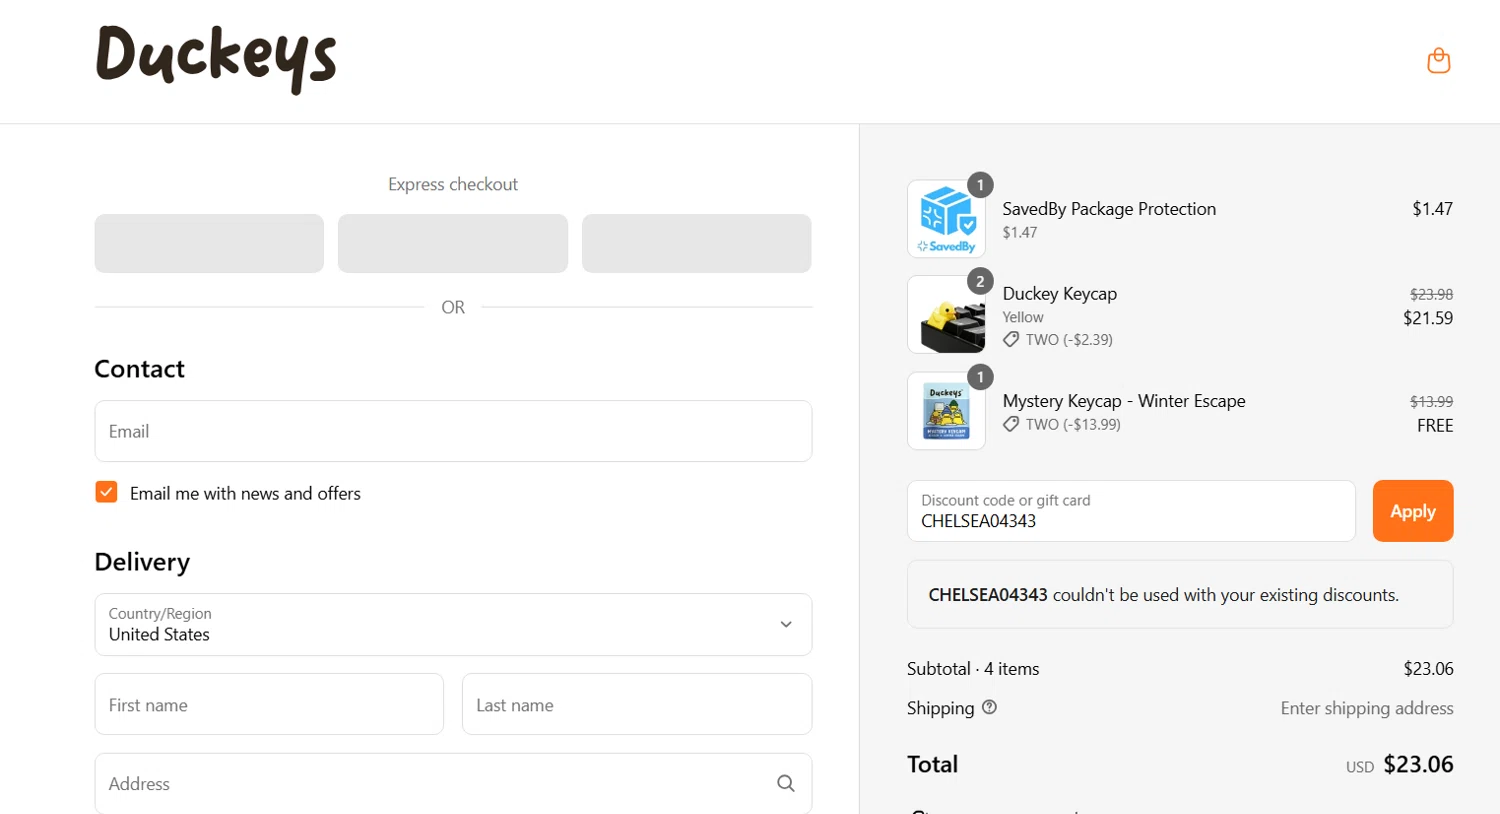The width and height of the screenshot is (1500, 814).
Task: Click the Enter shipping address text
Action: click(1367, 708)
